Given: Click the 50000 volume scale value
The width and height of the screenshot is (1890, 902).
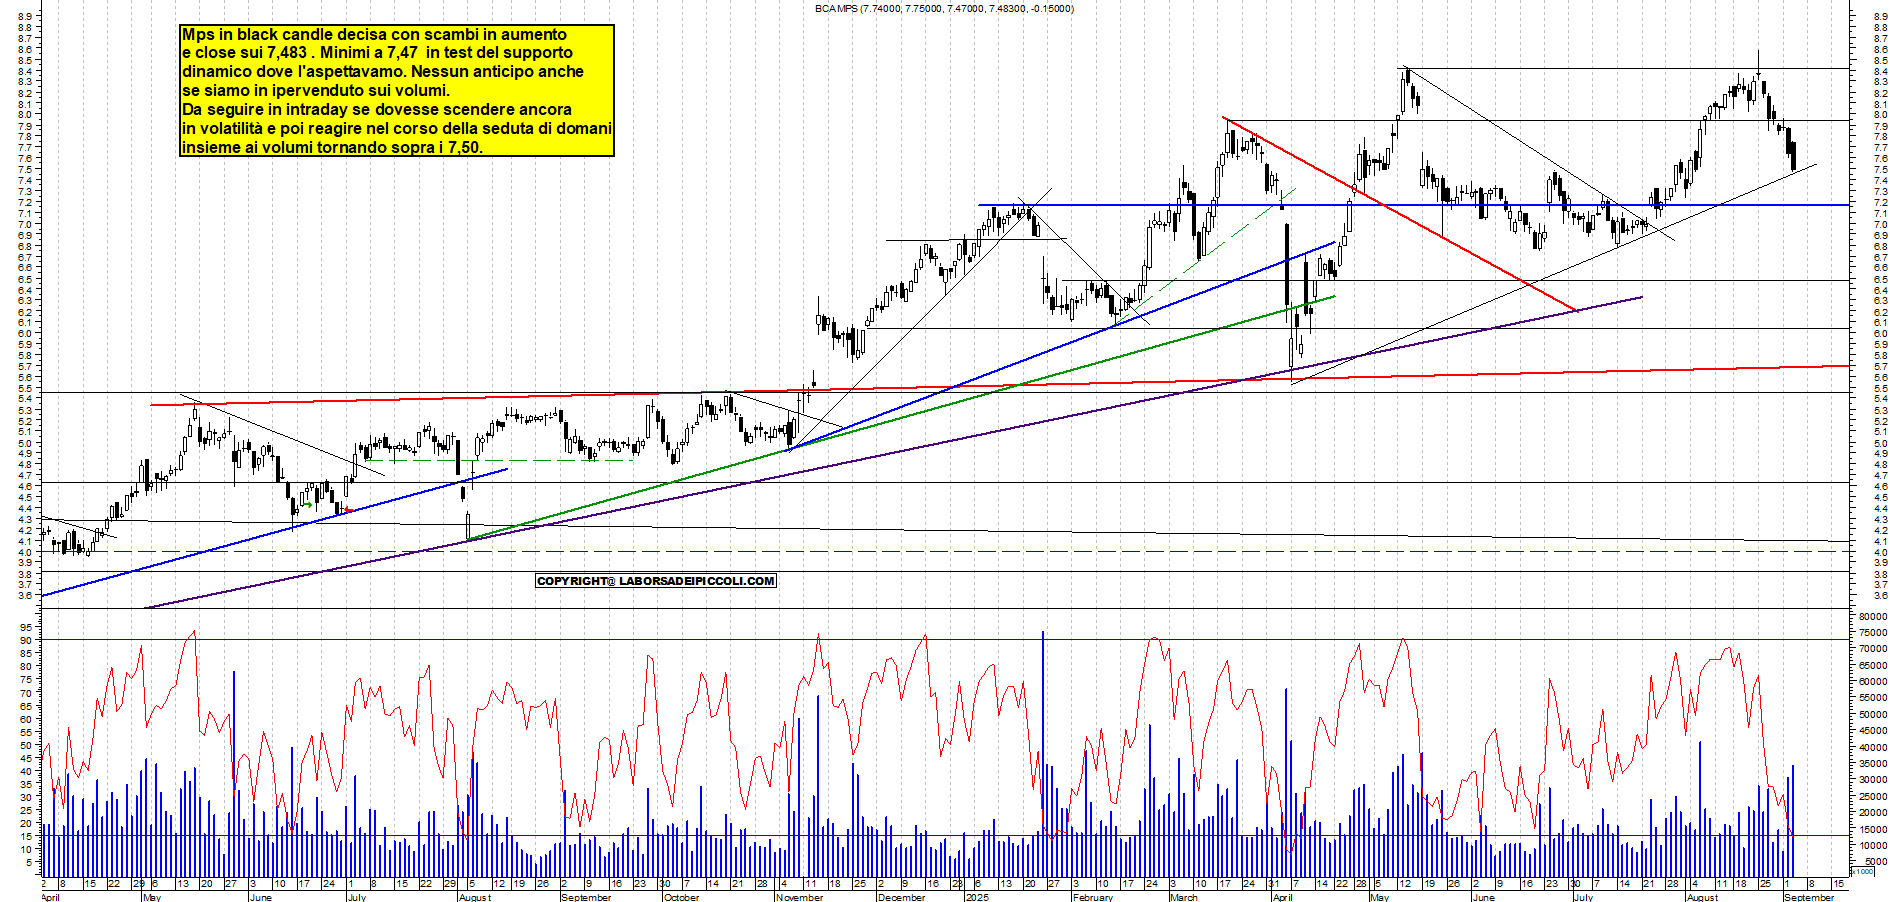Looking at the screenshot, I should 1873,715.
